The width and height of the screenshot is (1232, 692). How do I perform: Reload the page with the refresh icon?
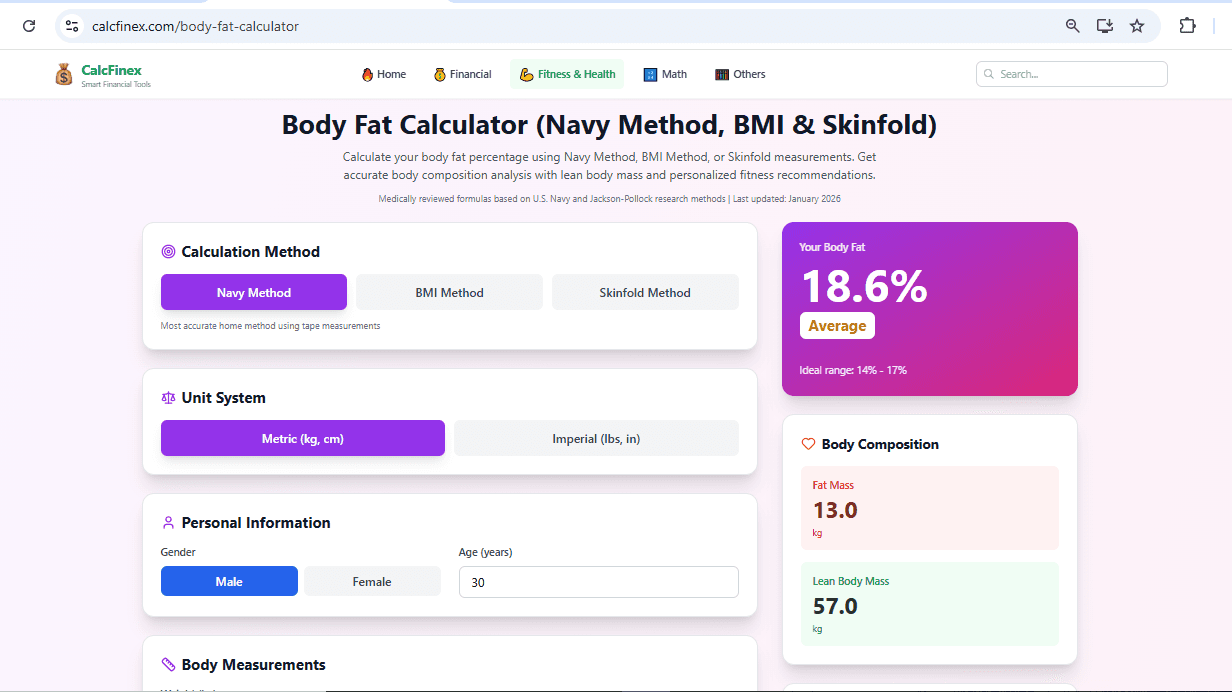(x=29, y=26)
